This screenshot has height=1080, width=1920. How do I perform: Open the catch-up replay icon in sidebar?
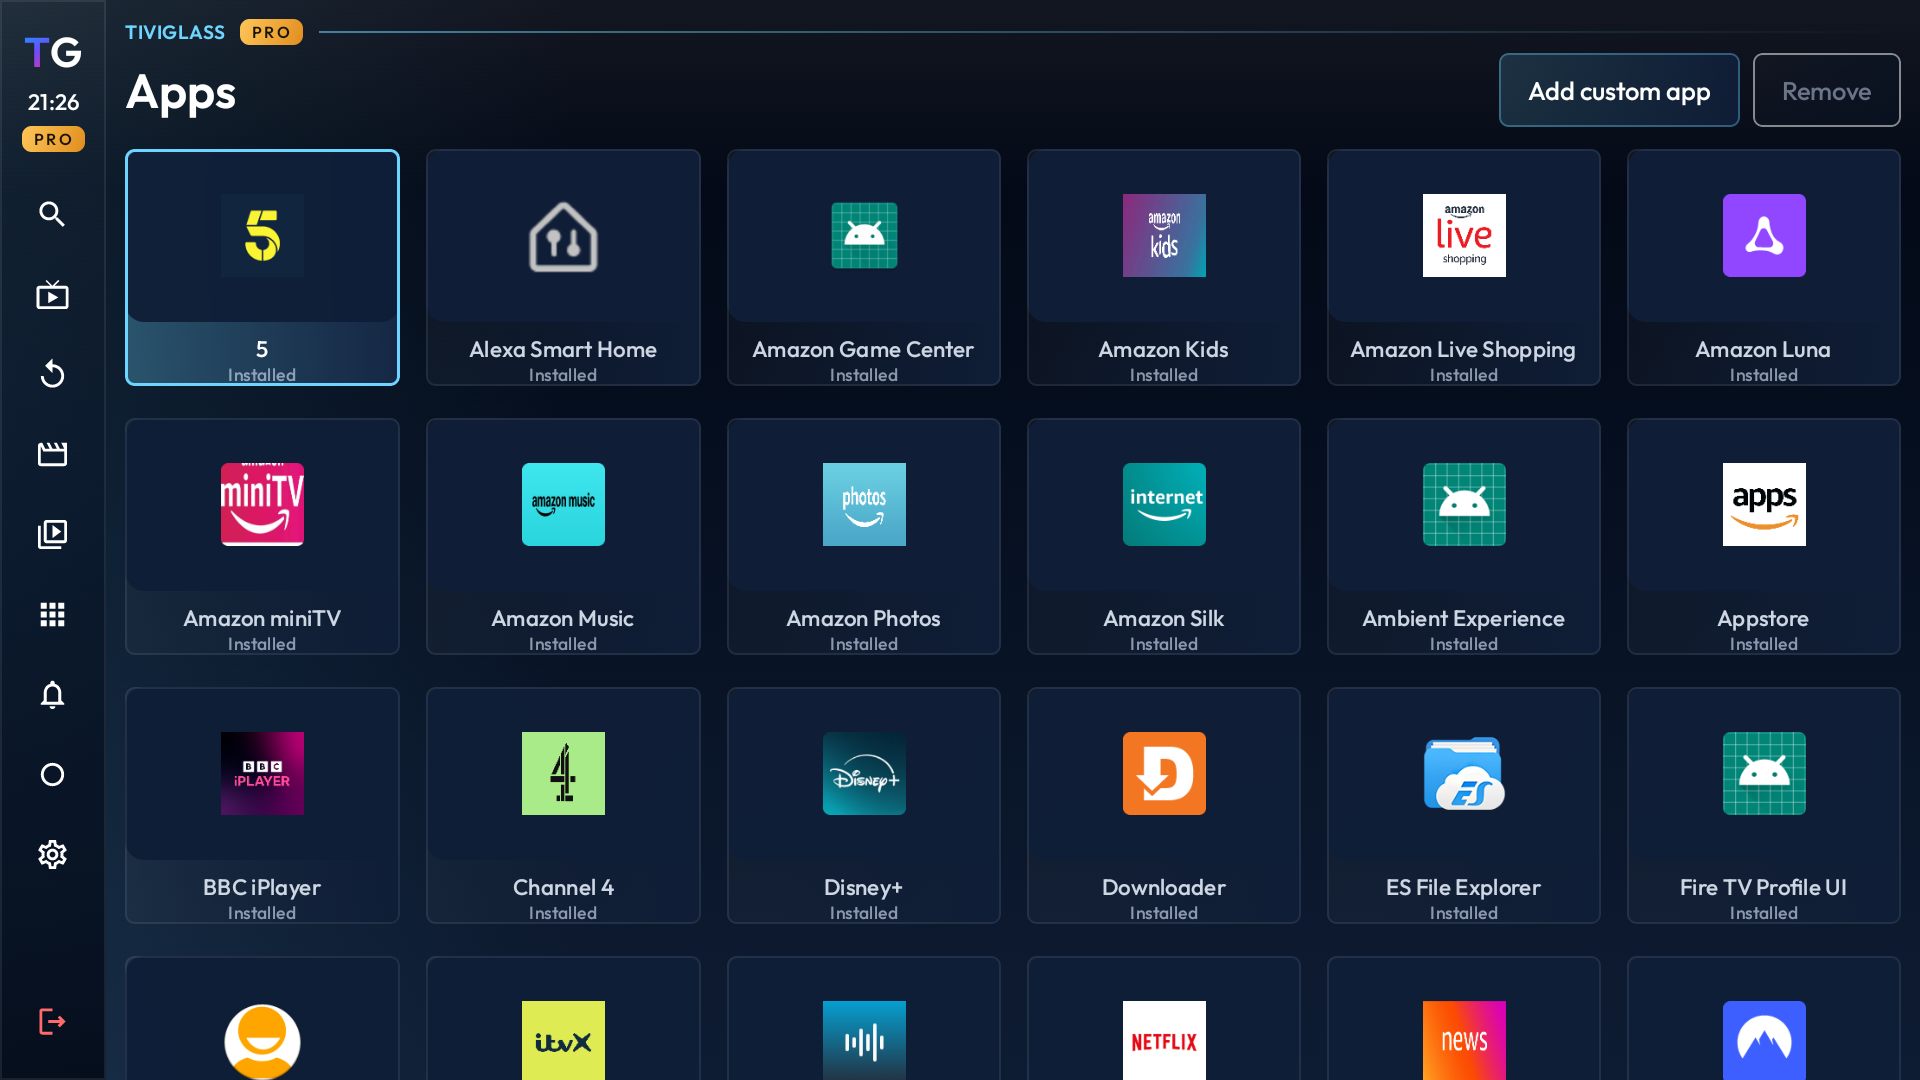pyautogui.click(x=52, y=375)
